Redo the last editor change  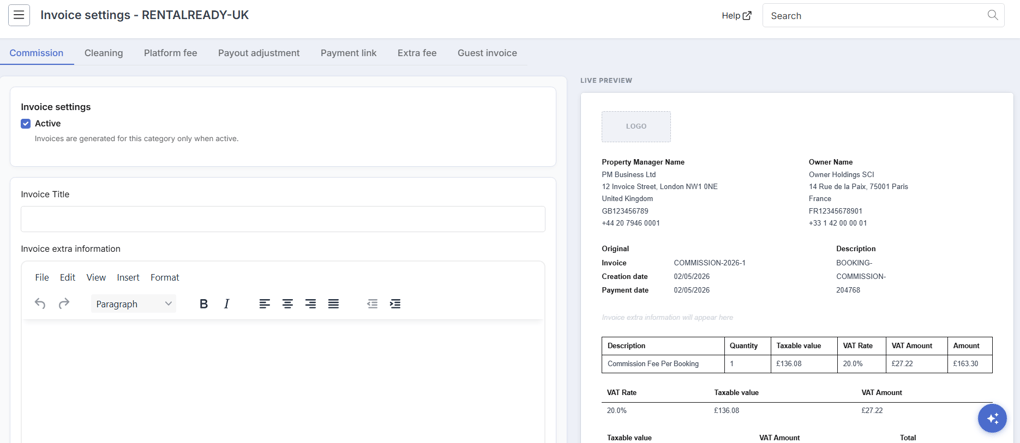coord(64,304)
